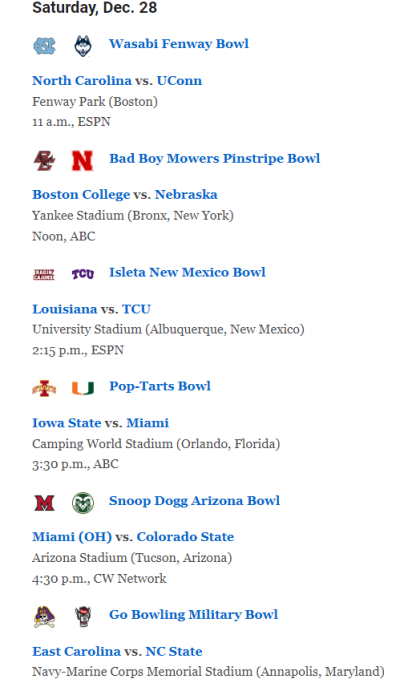Image resolution: width=400 pixels, height=683 pixels.
Task: Open the Miami Hurricanes U logo
Action: (x=83, y=388)
